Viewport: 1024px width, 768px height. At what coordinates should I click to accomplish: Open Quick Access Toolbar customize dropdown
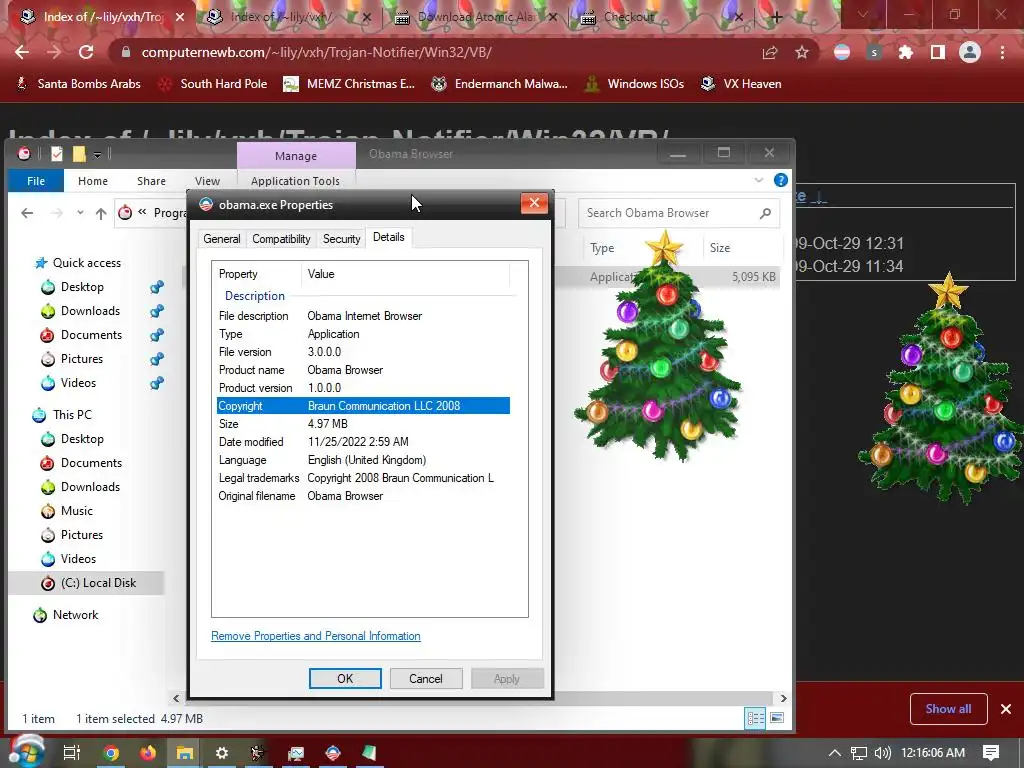97,155
